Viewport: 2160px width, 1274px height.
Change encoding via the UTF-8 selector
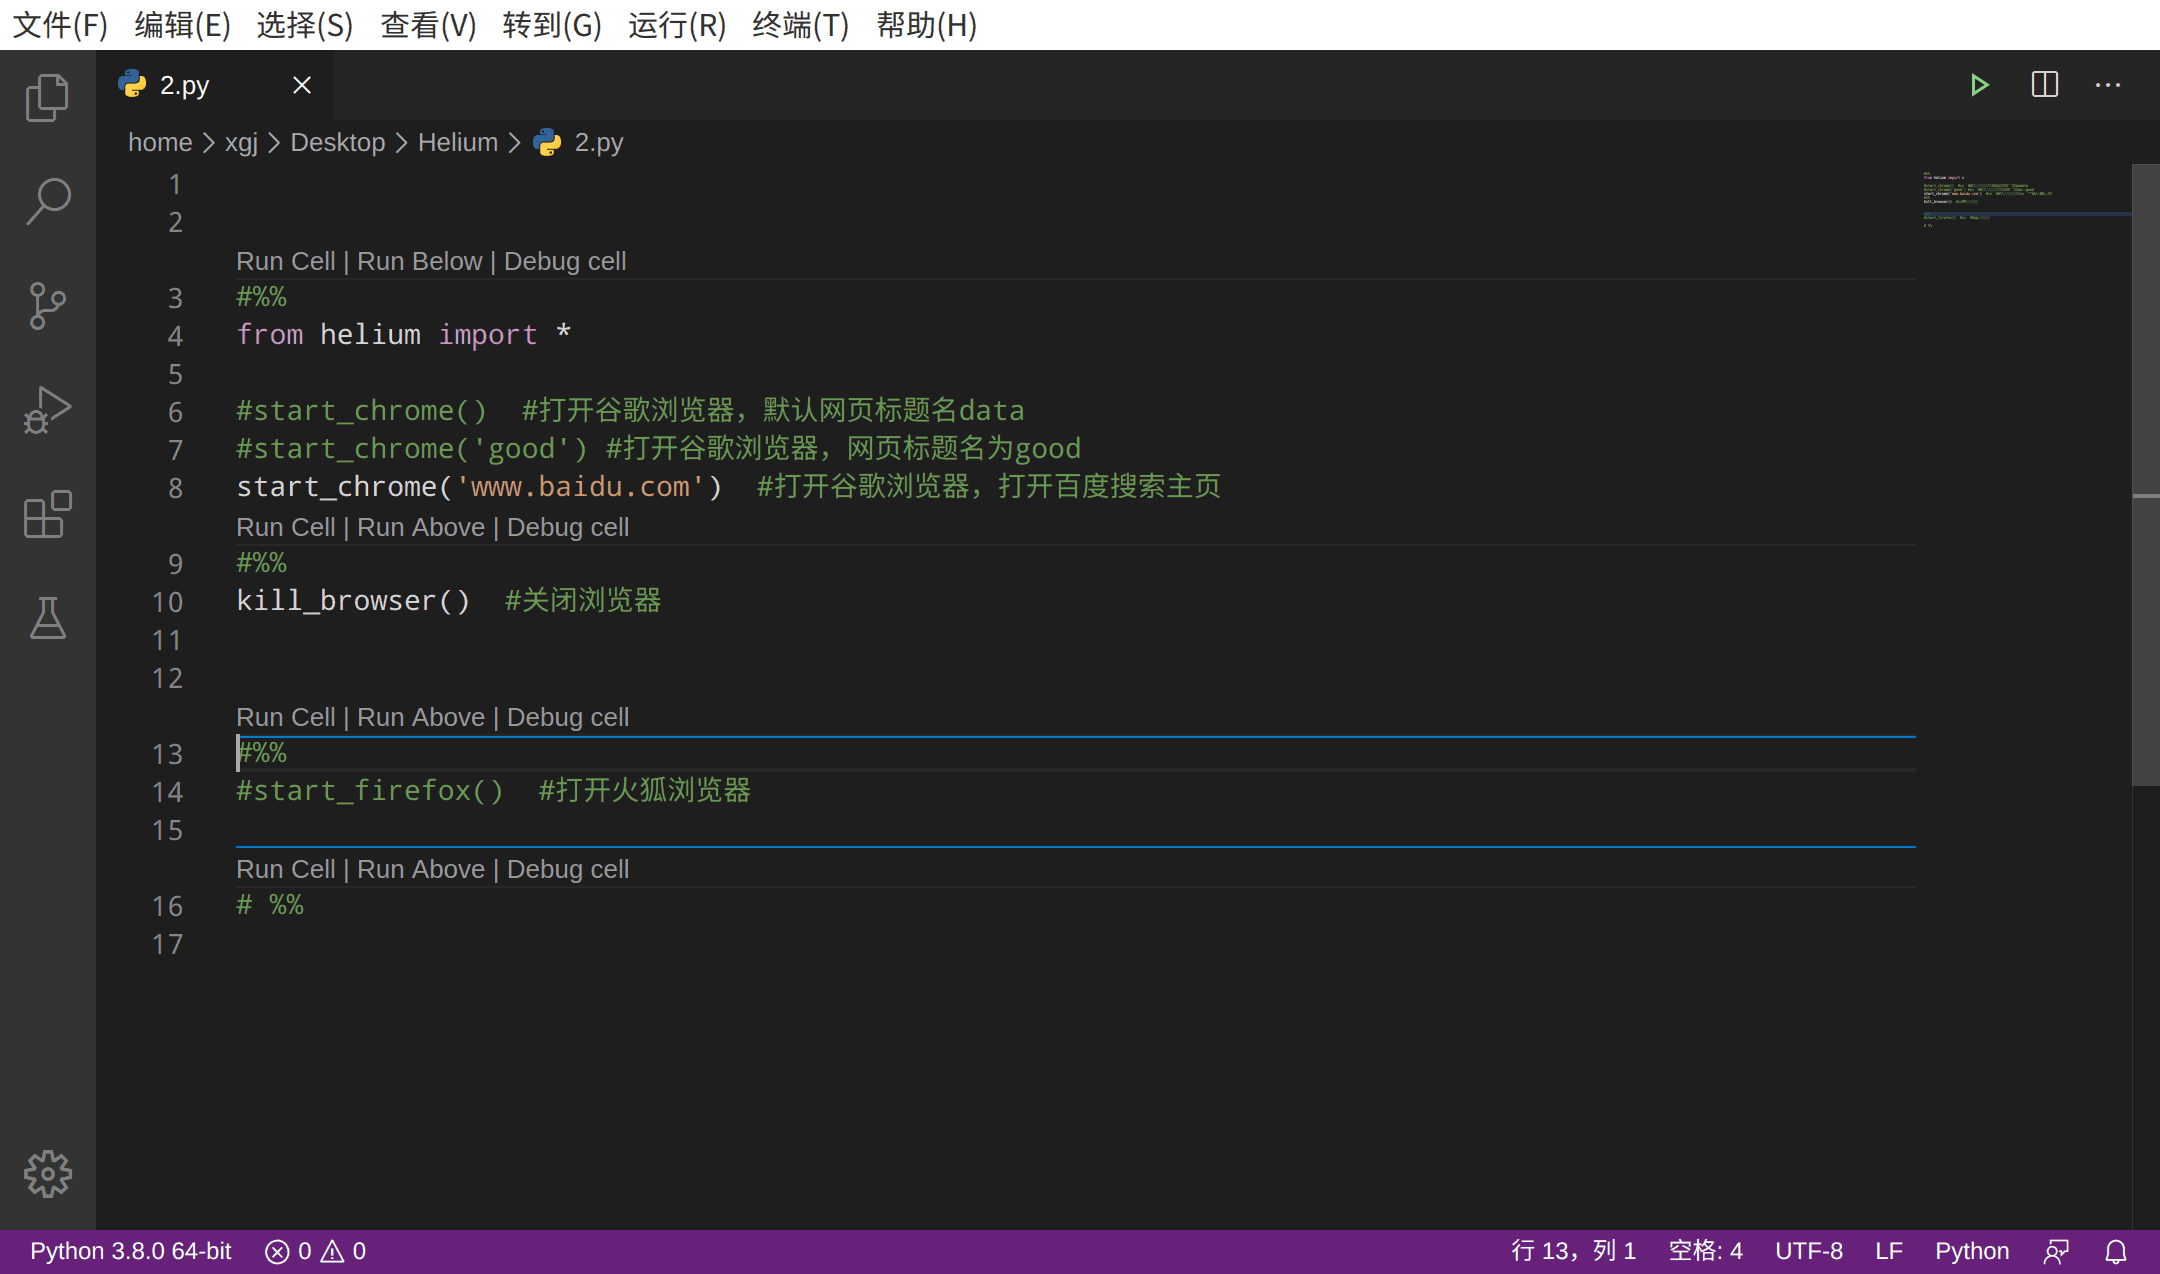coord(1809,1251)
